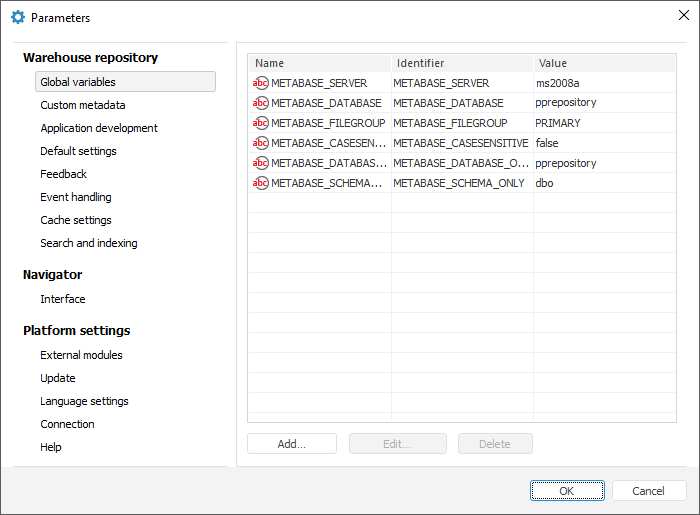Viewport: 700px width, 515px height.
Task: Go to Application development settings
Action: tap(99, 128)
